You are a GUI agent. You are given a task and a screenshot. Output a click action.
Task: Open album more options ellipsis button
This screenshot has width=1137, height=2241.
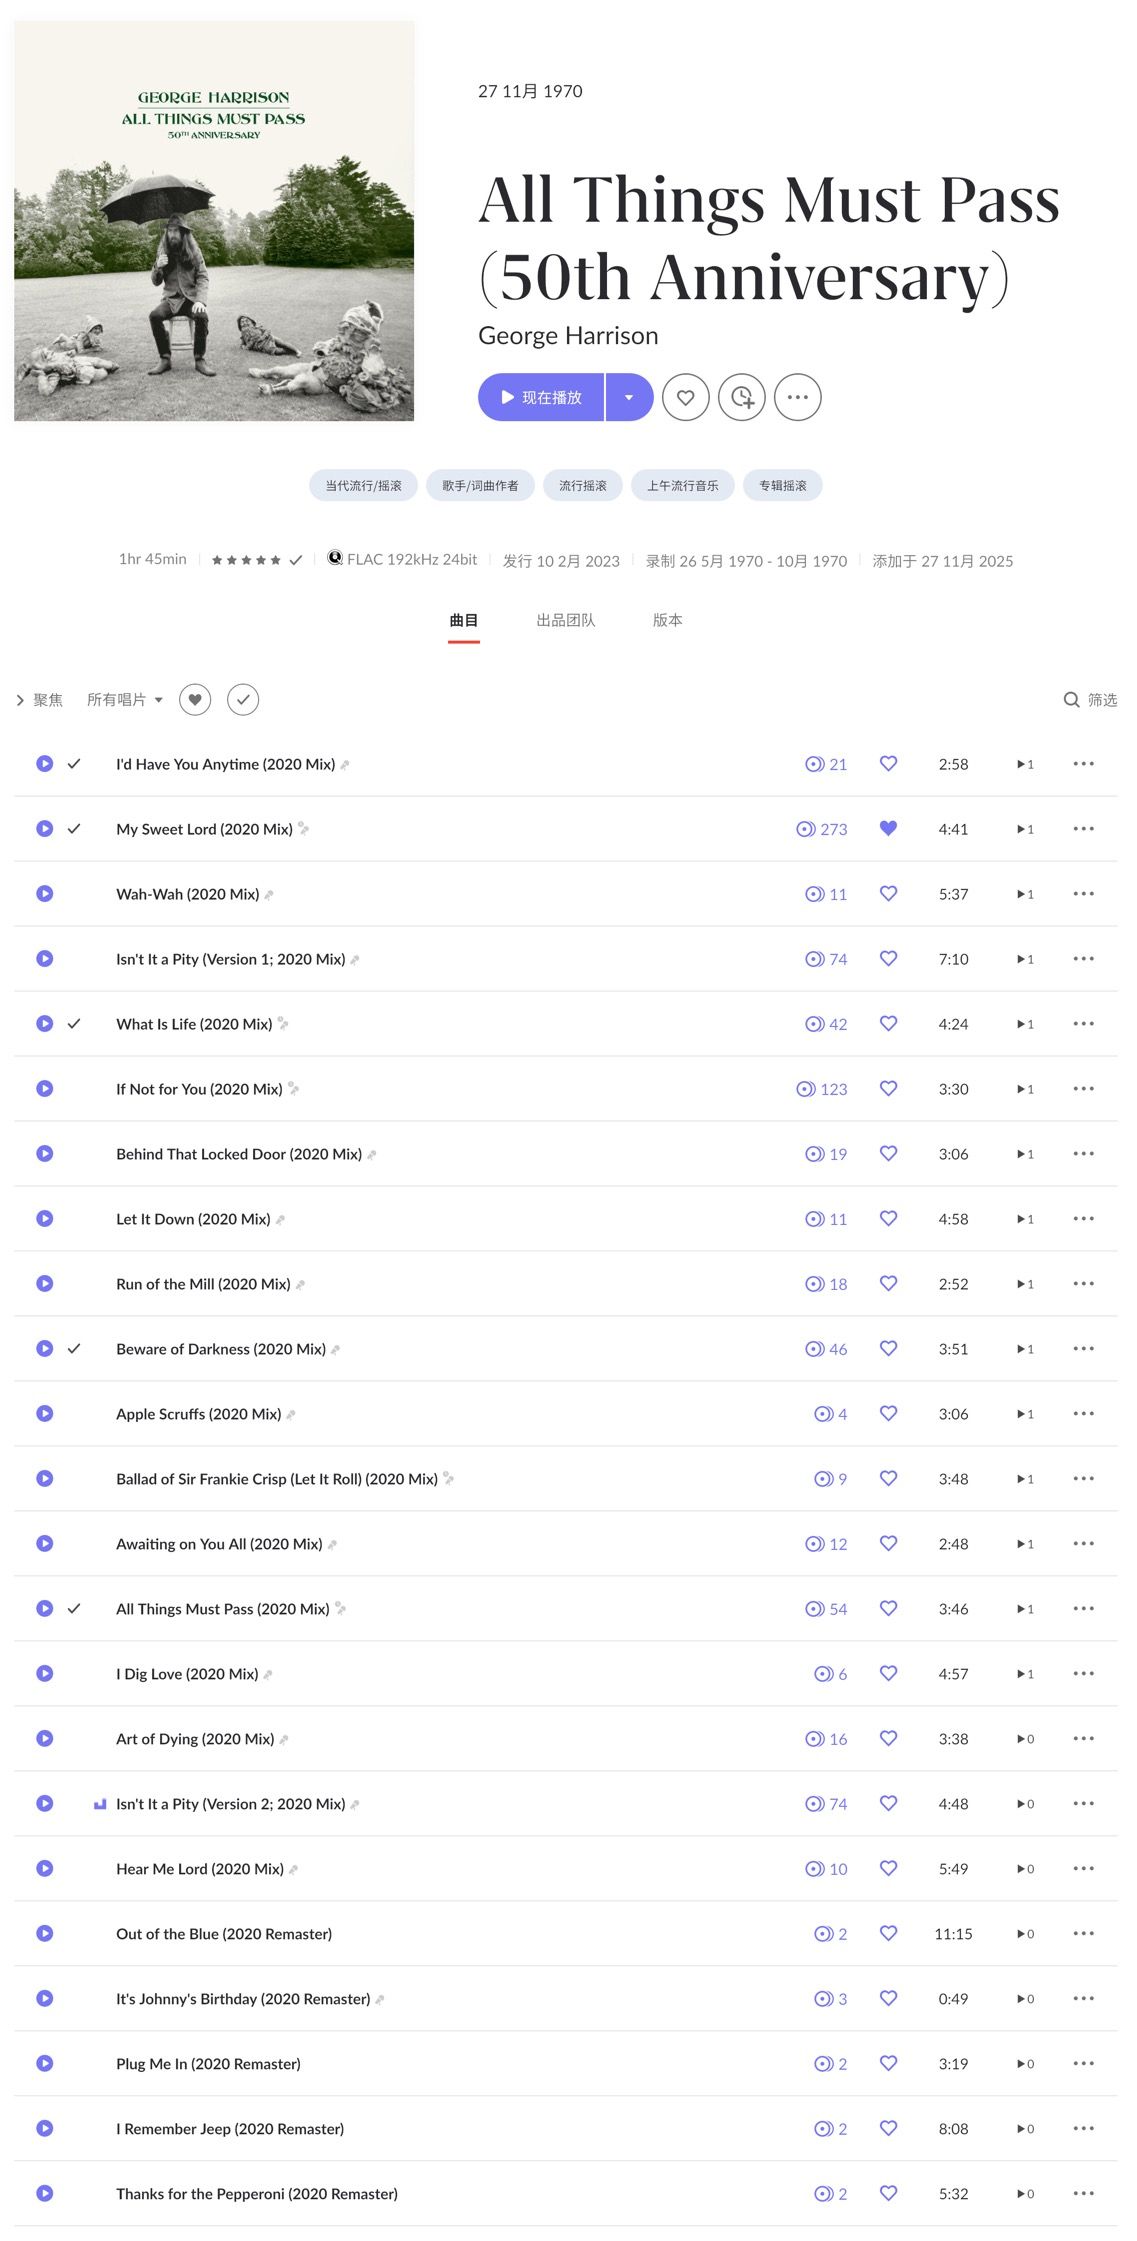point(797,398)
